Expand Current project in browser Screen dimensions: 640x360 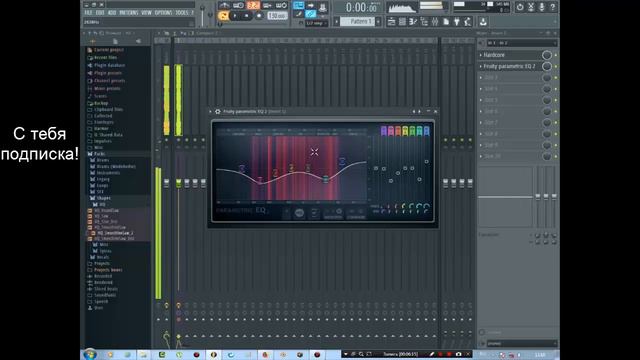(109, 50)
